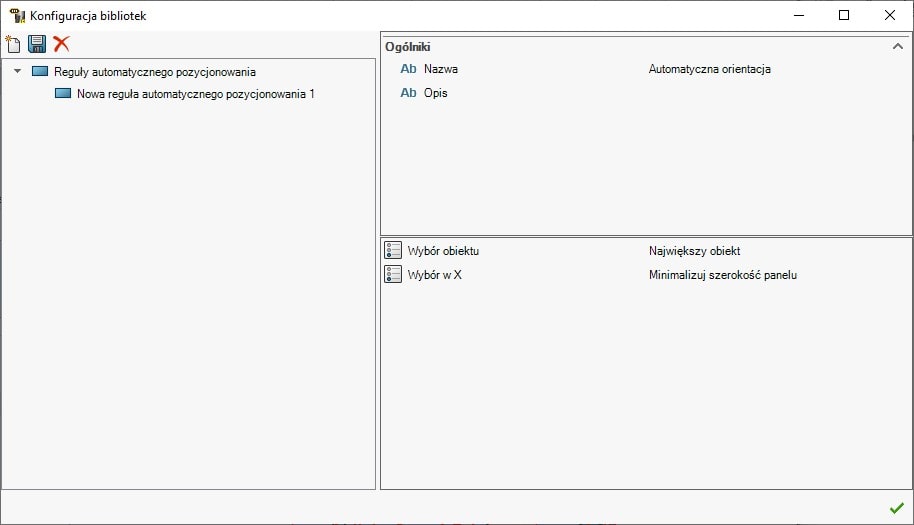Maximize the Konfiguracja bibliotek window
Image resolution: width=914 pixels, height=525 pixels.
(x=843, y=15)
